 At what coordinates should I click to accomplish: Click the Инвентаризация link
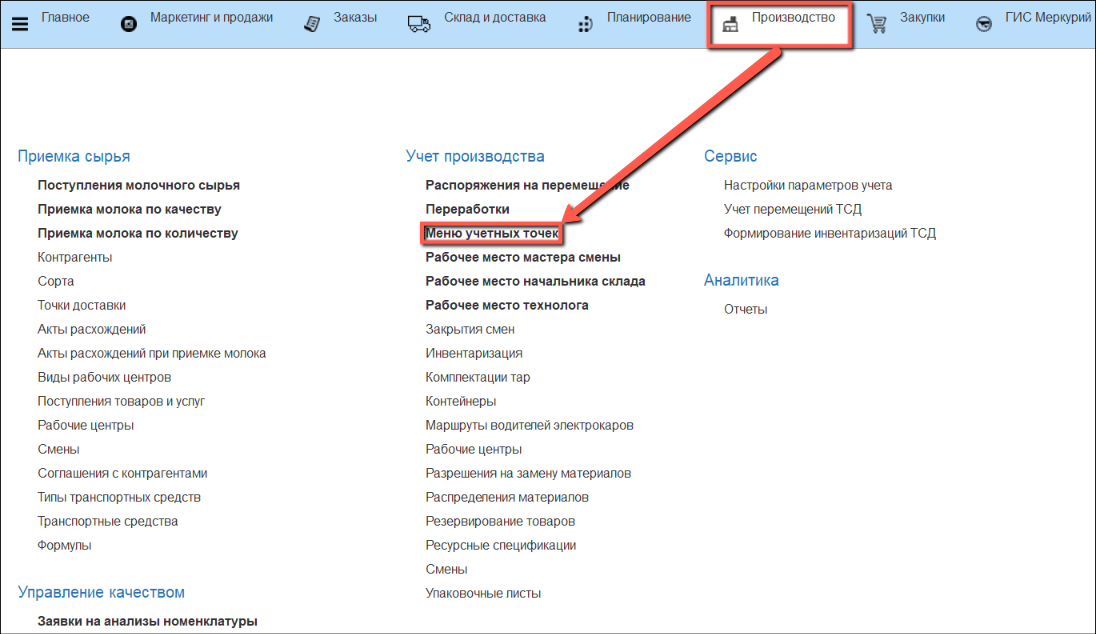click(473, 353)
